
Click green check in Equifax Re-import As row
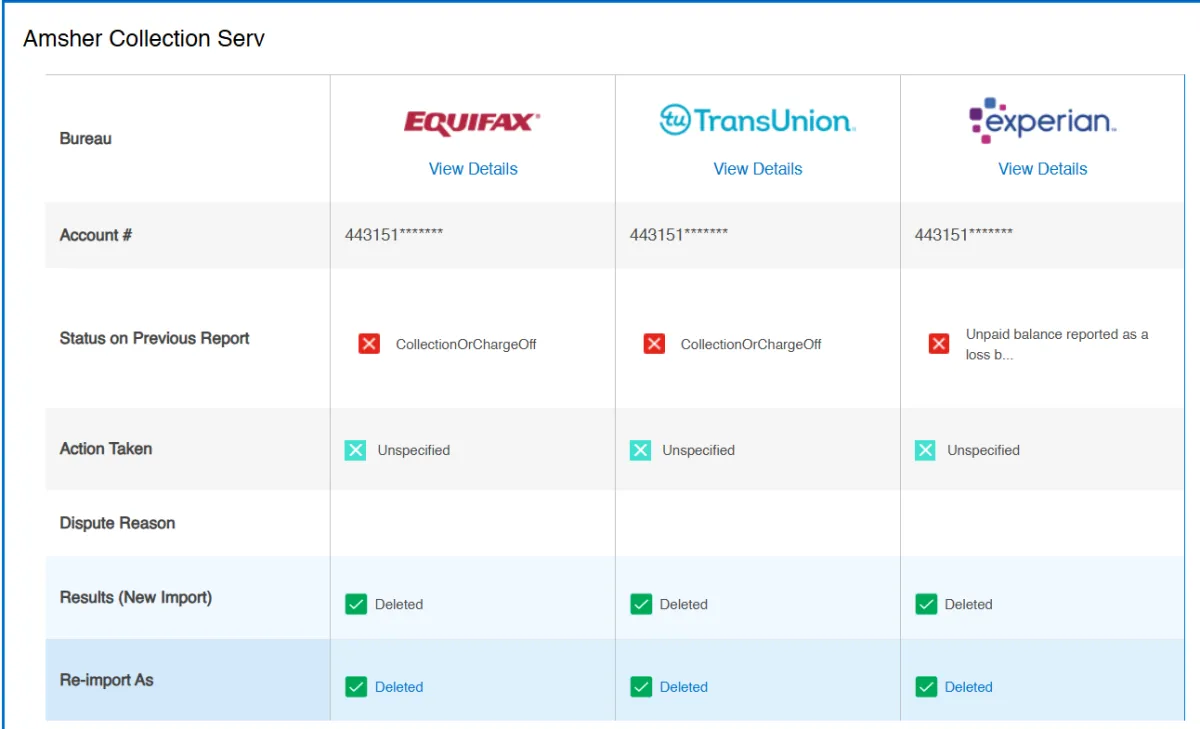(x=356, y=687)
